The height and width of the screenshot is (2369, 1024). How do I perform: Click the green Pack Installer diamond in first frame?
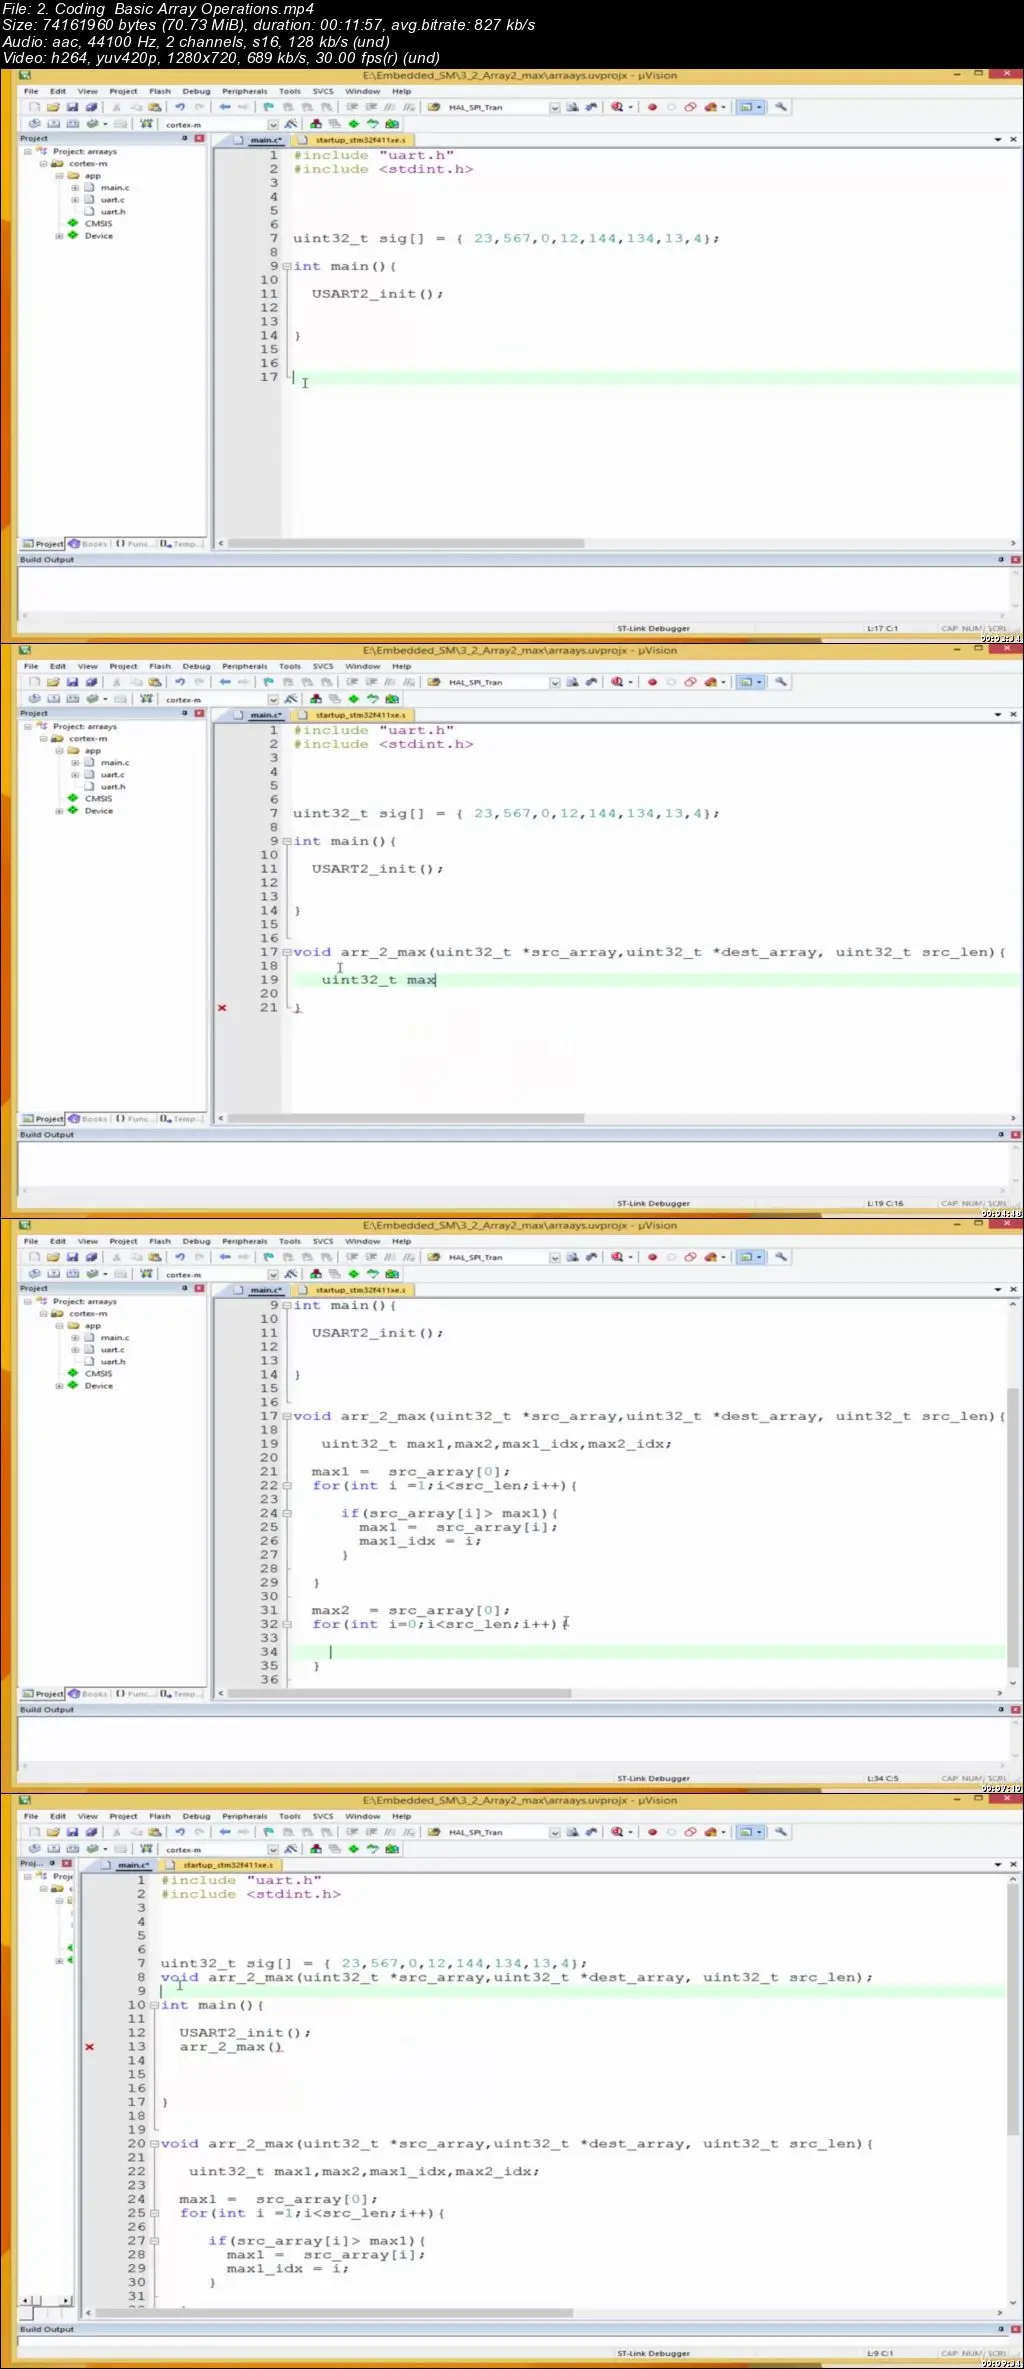pyautogui.click(x=353, y=124)
